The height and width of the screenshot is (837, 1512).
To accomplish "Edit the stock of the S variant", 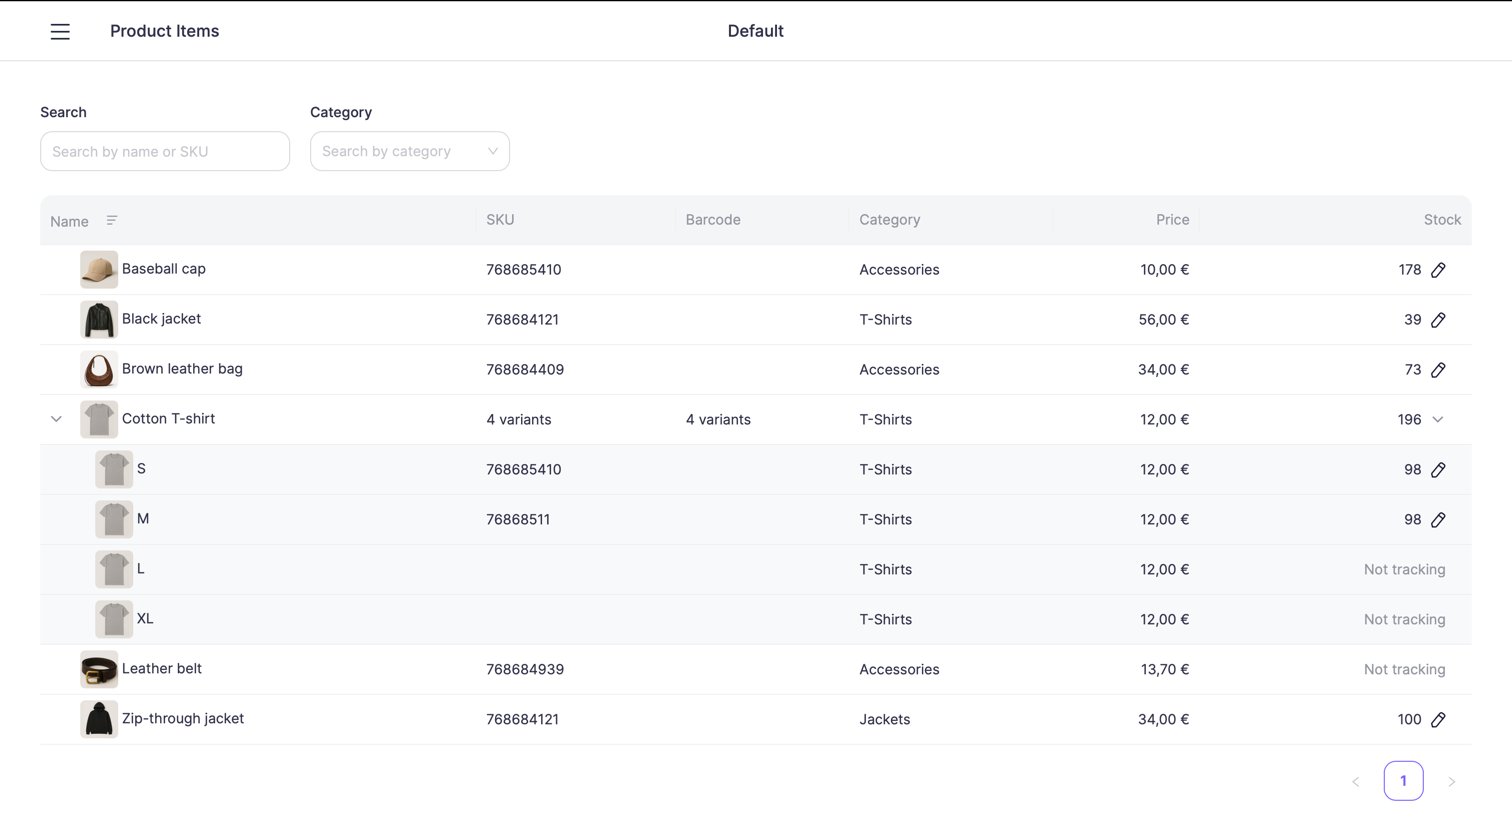I will (x=1439, y=469).
